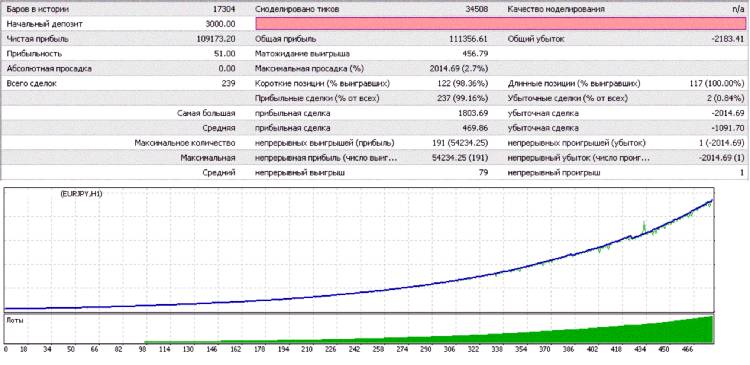Click 'непрерывных проигрышей (убыток)' label
750x365 pixels.
click(576, 143)
